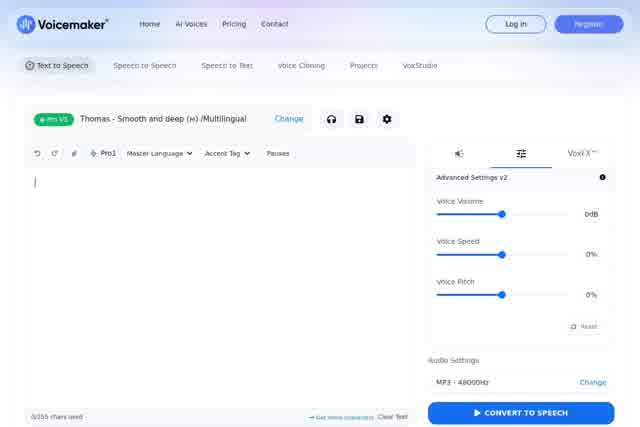Click the chars used counter text
Viewport: 640px width, 427px height.
pyautogui.click(x=57, y=417)
